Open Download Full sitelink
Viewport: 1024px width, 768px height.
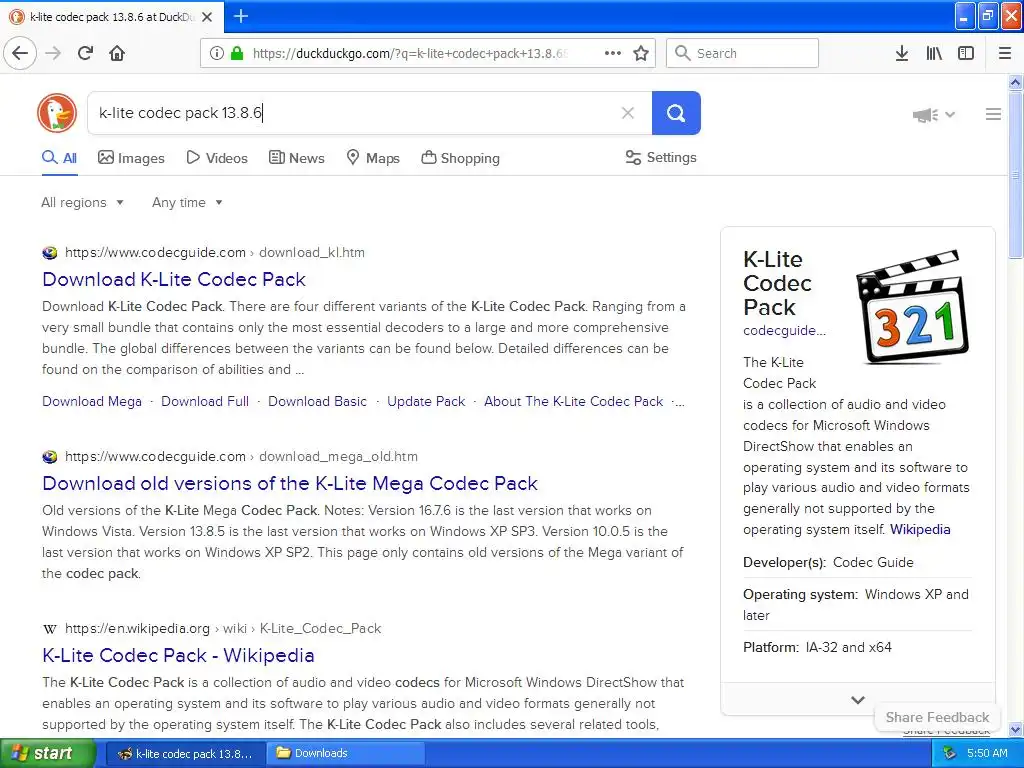(x=205, y=402)
